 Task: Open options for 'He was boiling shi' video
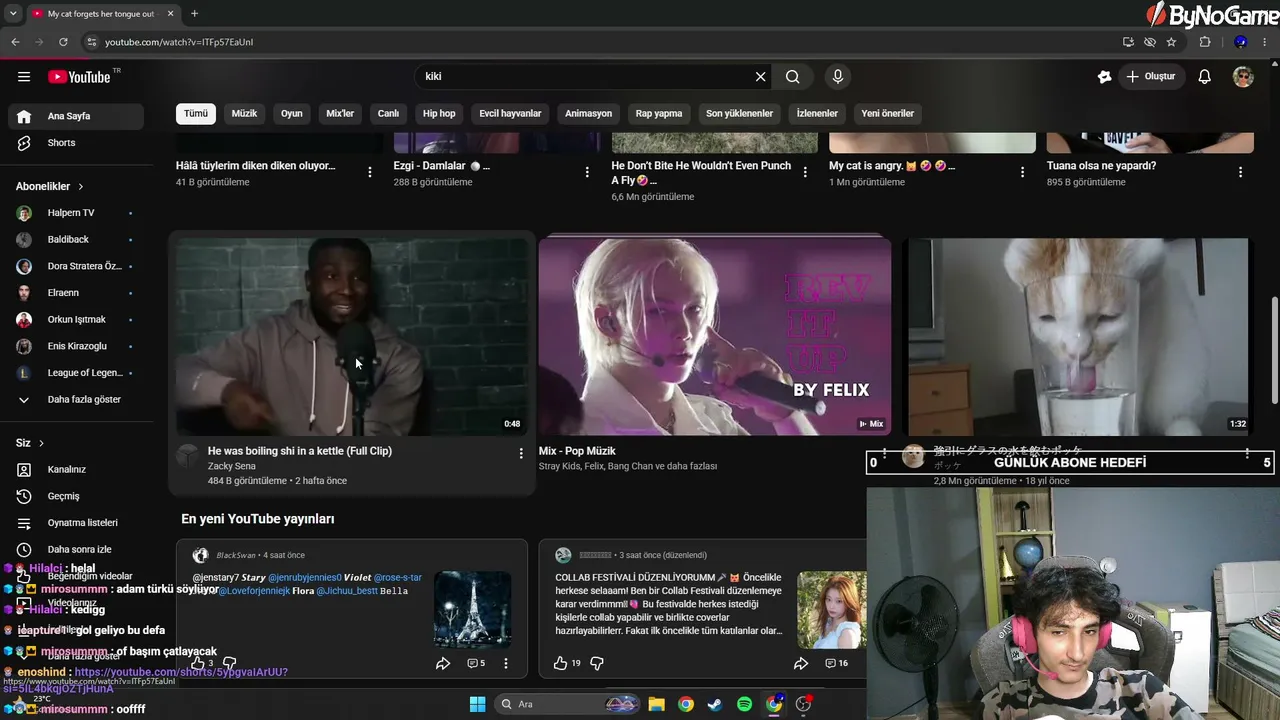[x=521, y=454]
